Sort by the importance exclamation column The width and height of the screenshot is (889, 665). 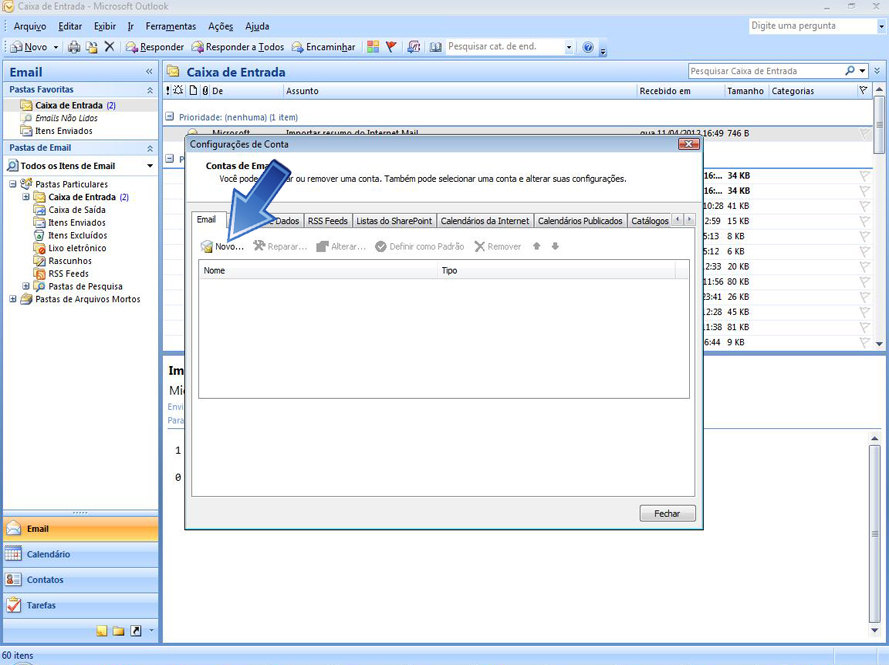pos(168,91)
